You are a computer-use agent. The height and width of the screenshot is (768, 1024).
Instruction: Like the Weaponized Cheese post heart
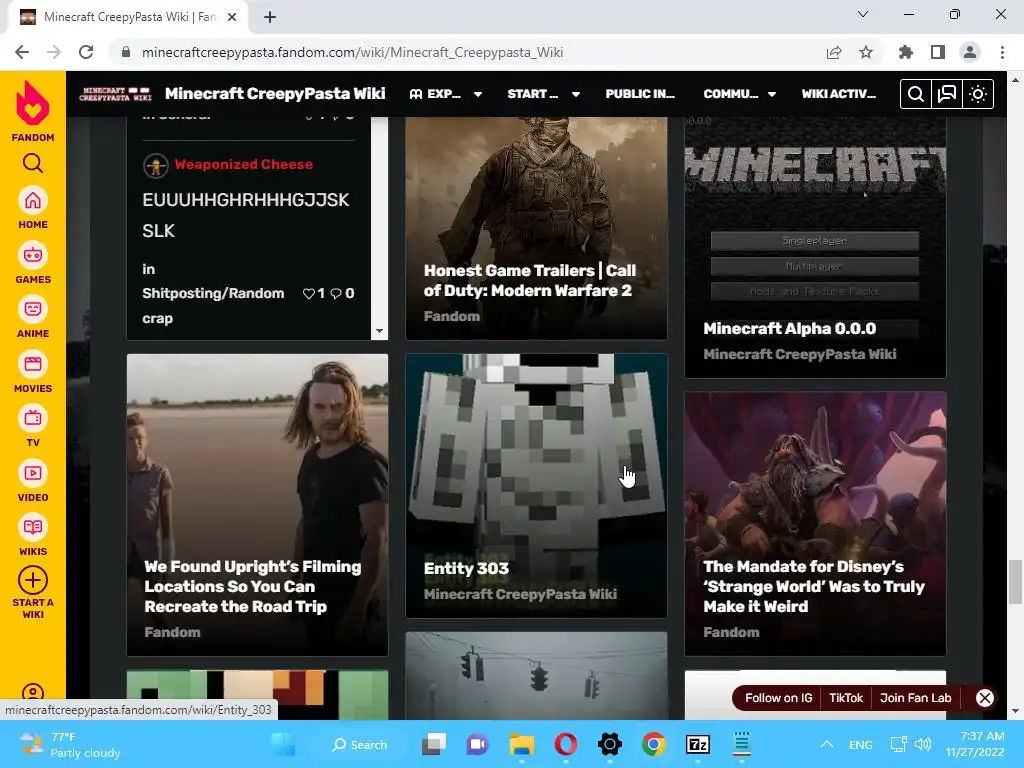(309, 294)
